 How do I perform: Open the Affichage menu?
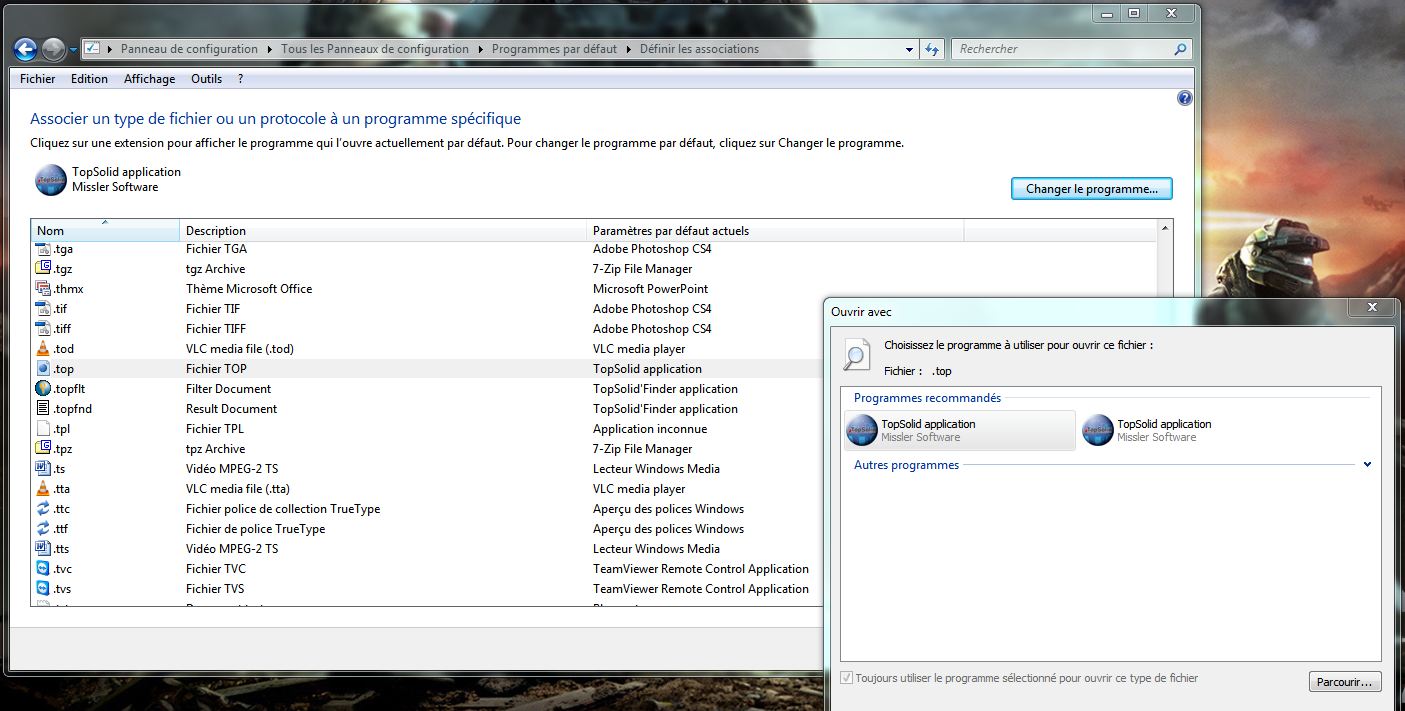(150, 79)
